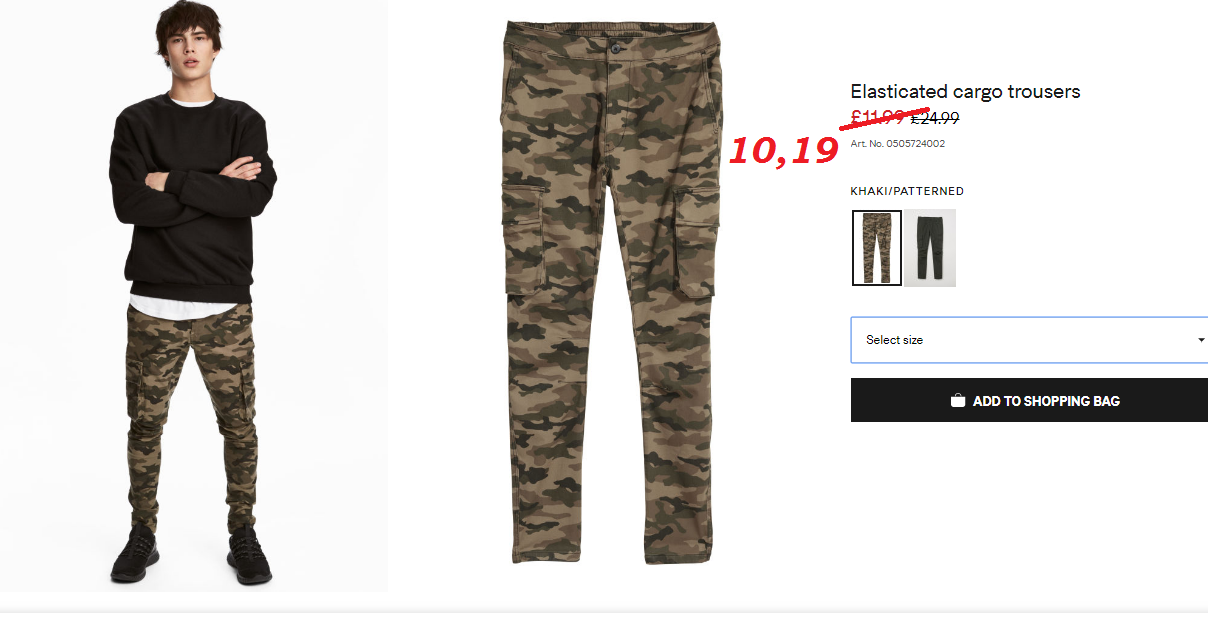Select the khaki camouflage colour swatch

877,248
